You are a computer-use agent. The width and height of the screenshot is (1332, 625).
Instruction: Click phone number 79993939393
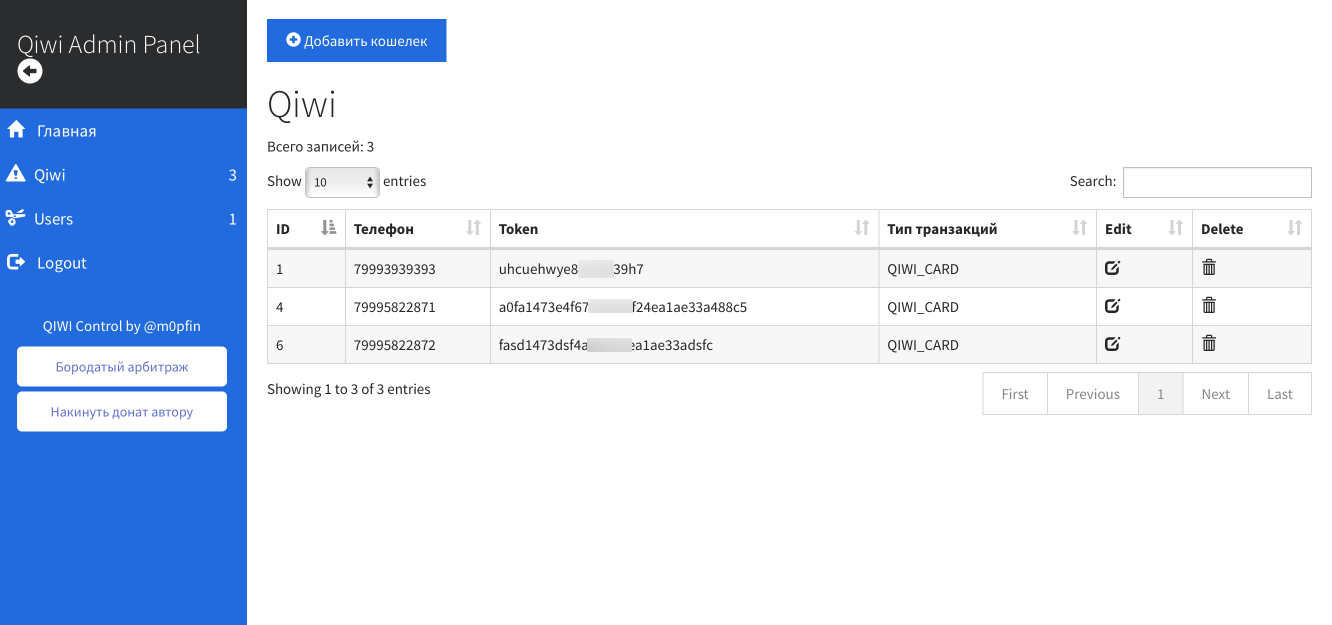395,269
